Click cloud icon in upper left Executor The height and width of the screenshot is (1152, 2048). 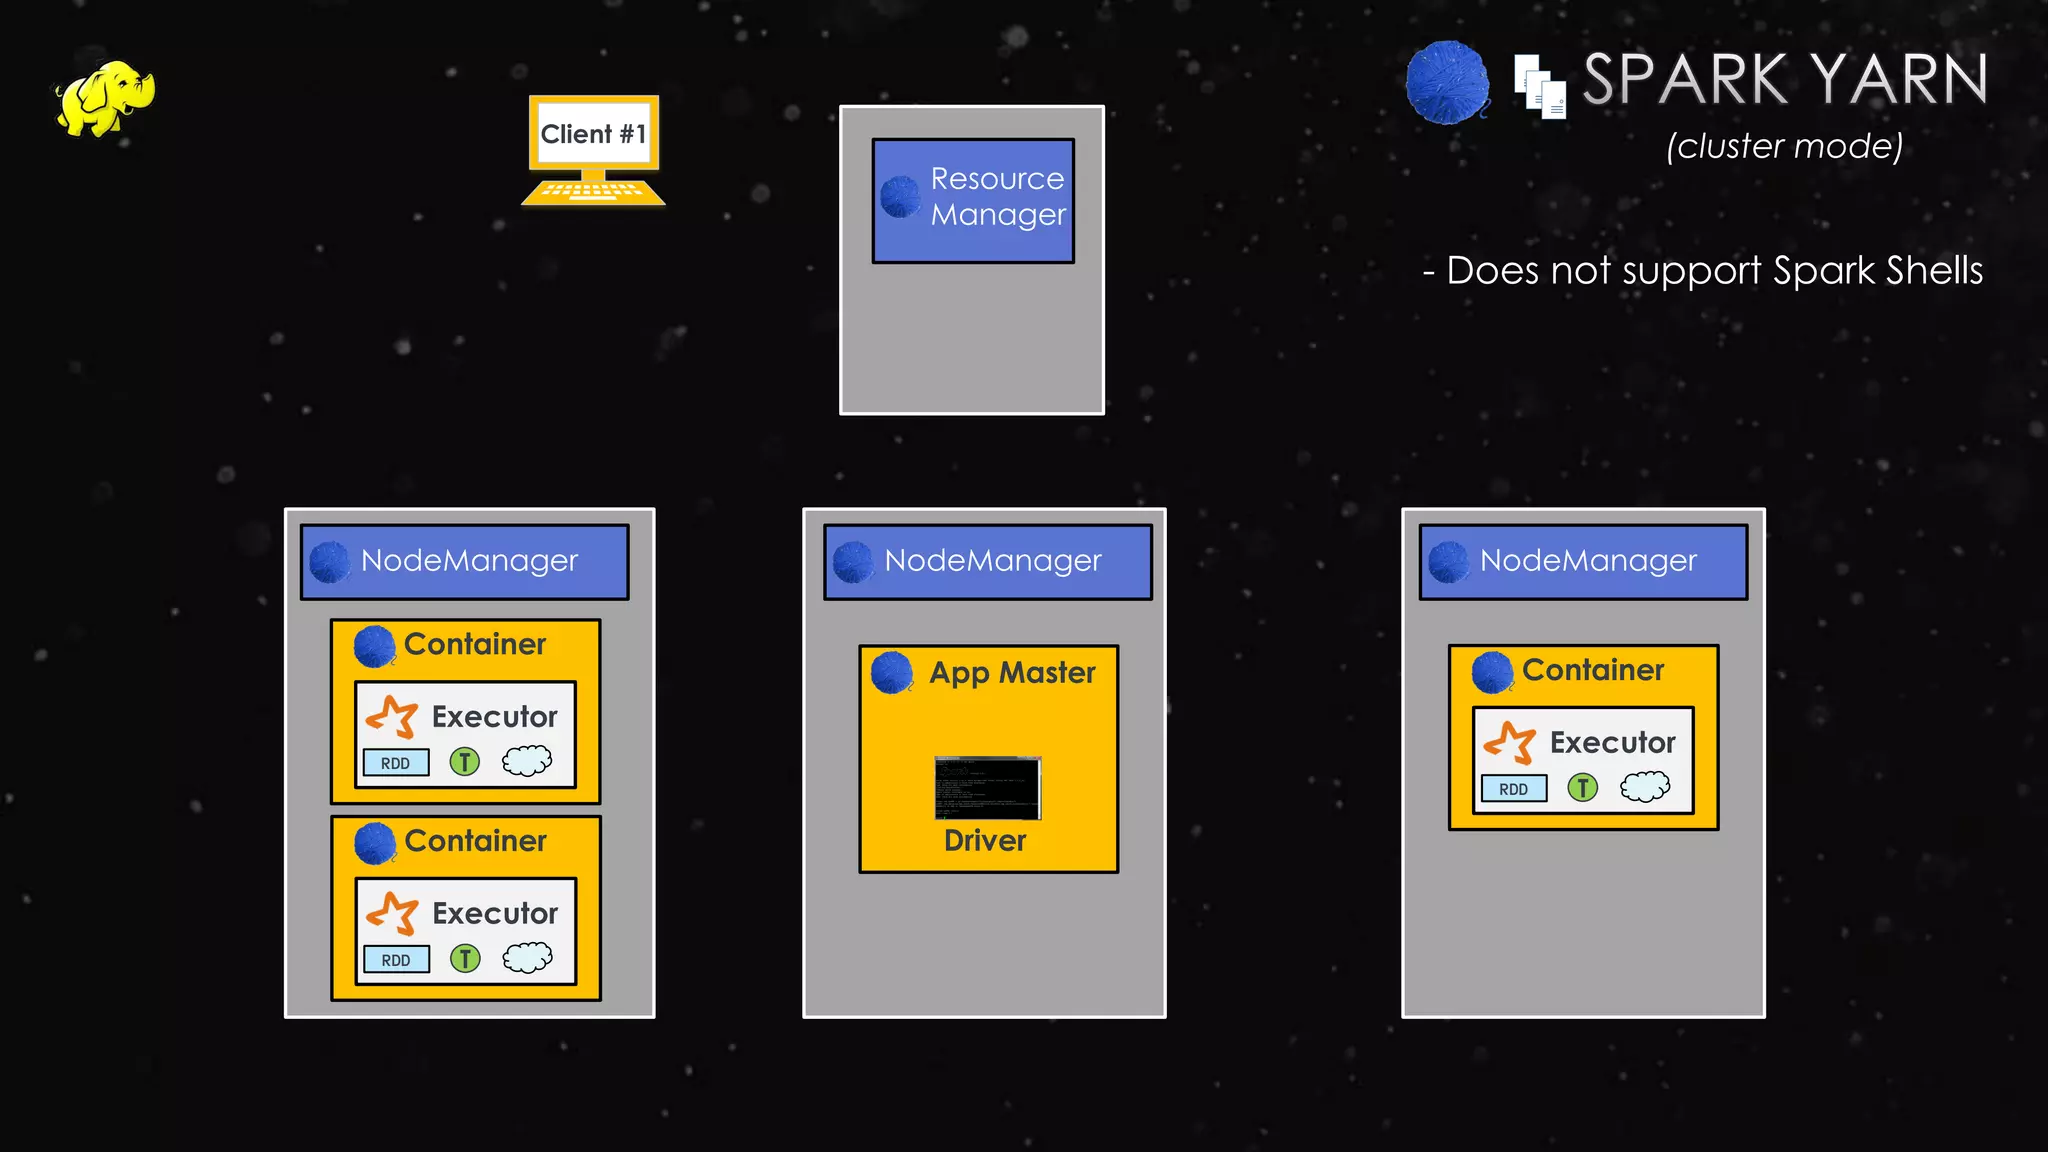point(527,761)
